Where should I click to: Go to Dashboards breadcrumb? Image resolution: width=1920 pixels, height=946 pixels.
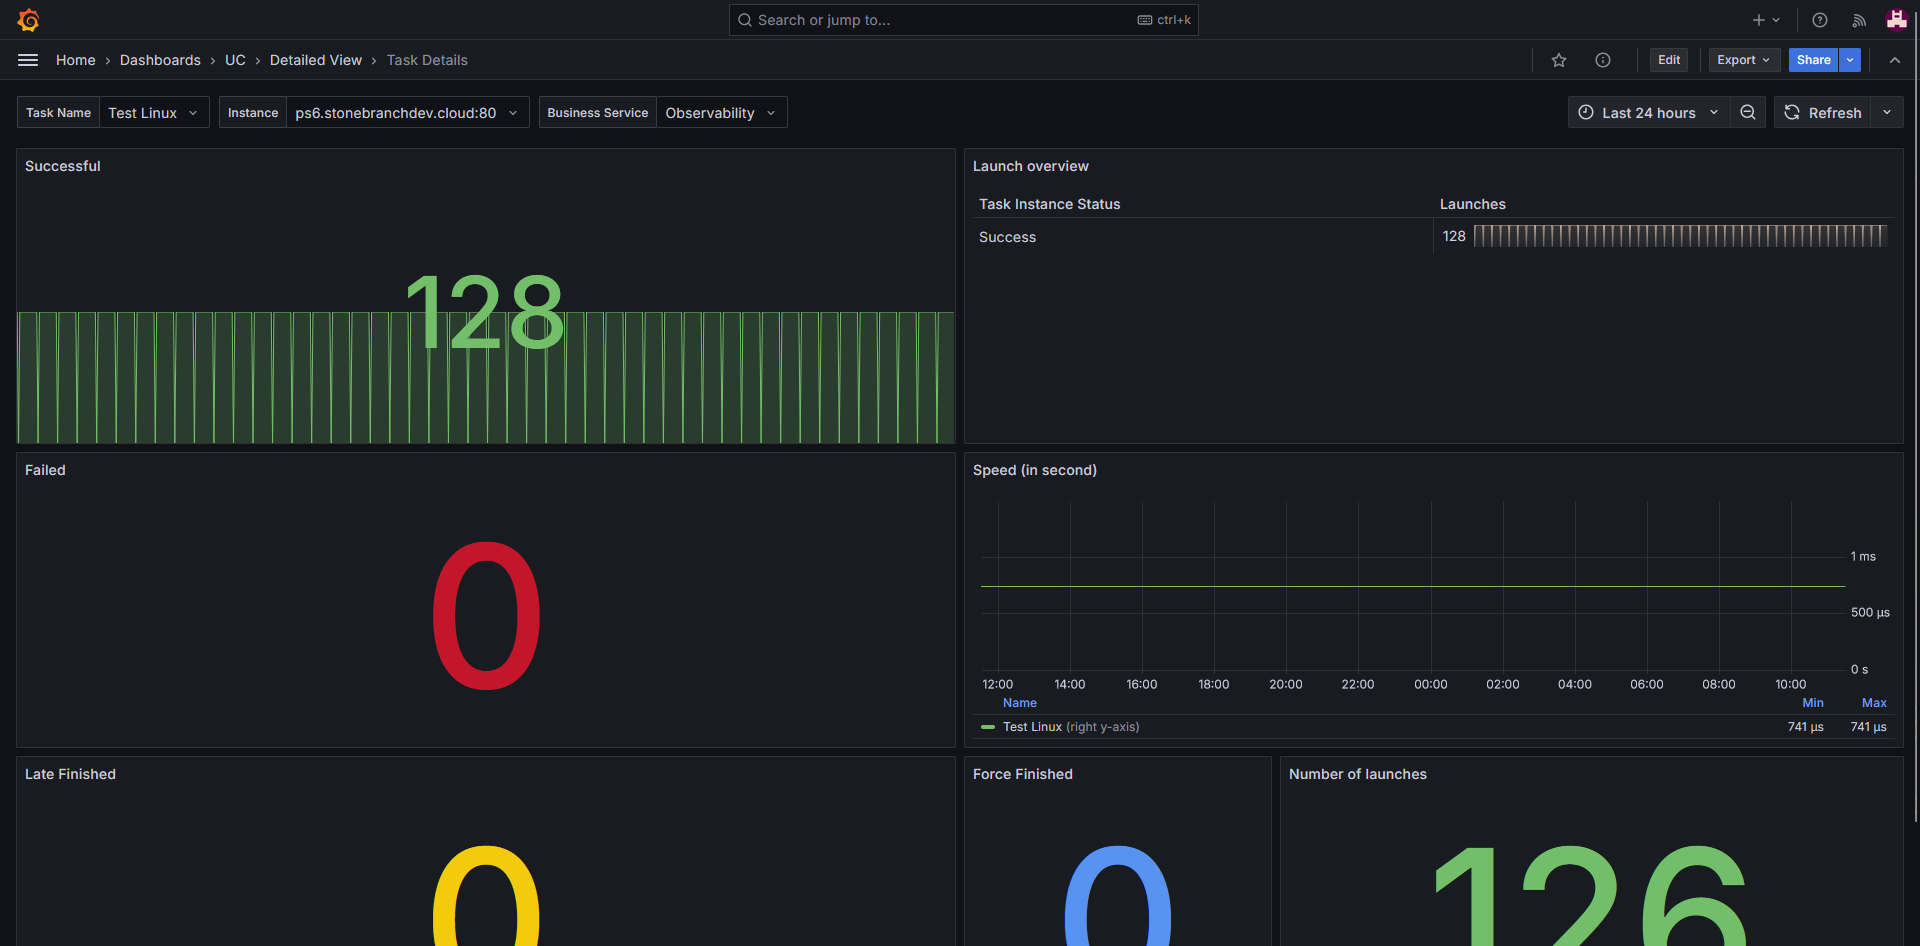point(160,60)
